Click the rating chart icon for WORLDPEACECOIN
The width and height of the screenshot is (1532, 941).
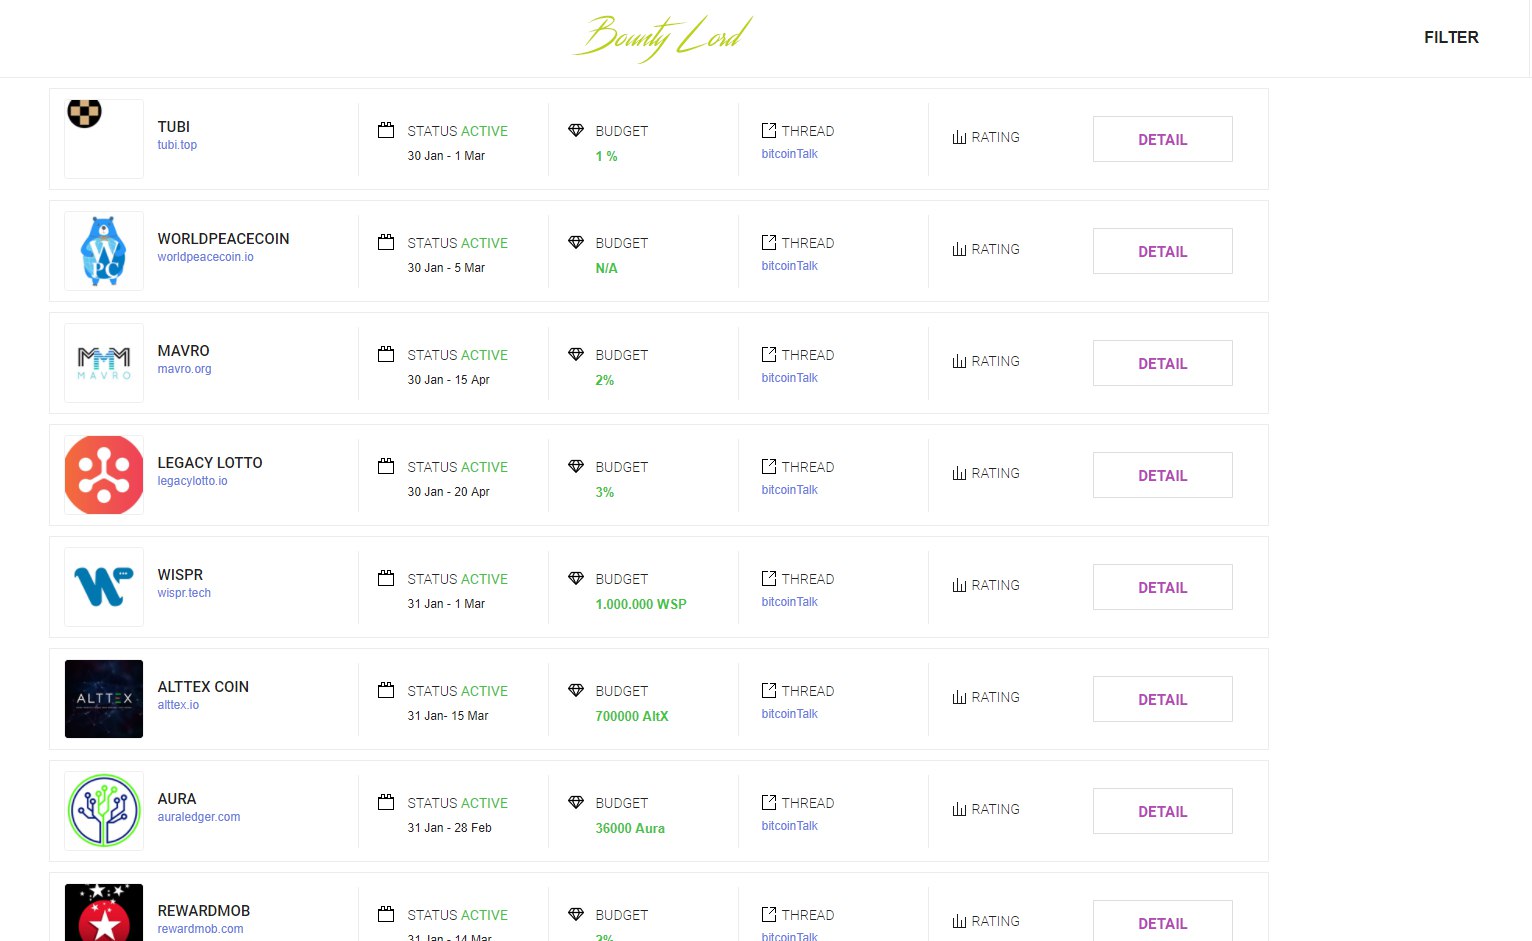[x=959, y=249]
